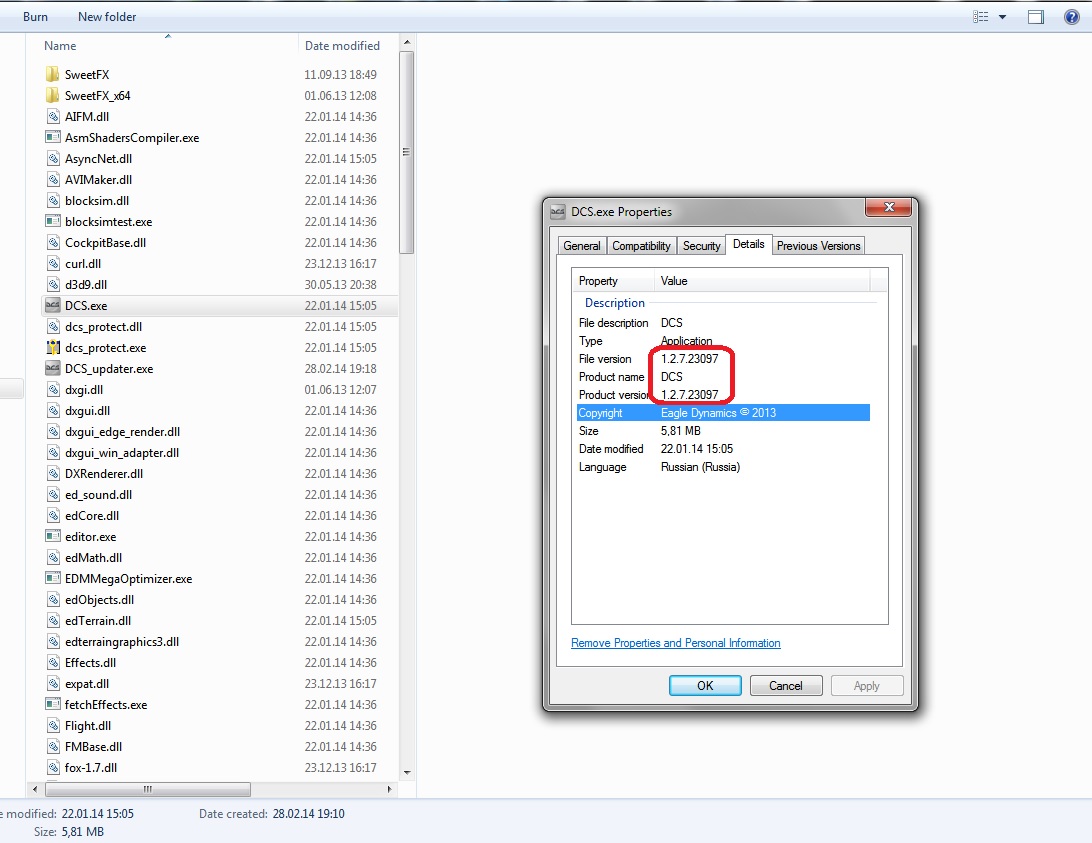1092x843 pixels.
Task: Click the editor.exe icon
Action: coord(52,536)
